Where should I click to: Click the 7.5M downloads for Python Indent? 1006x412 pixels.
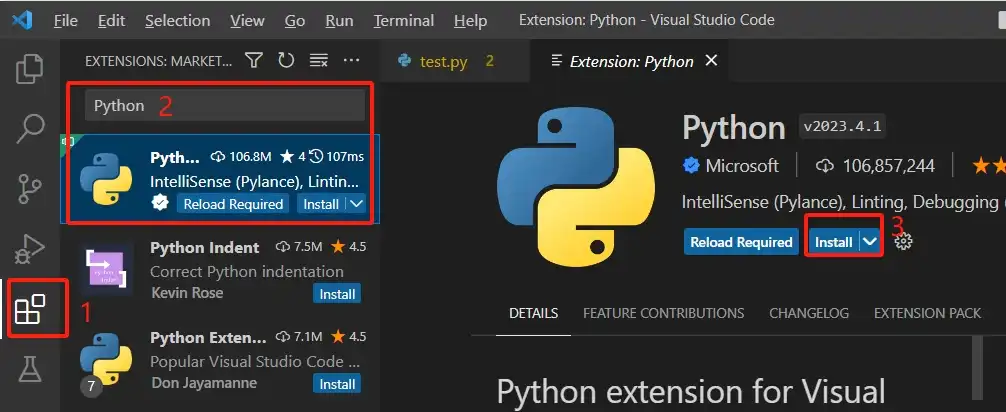pos(299,247)
